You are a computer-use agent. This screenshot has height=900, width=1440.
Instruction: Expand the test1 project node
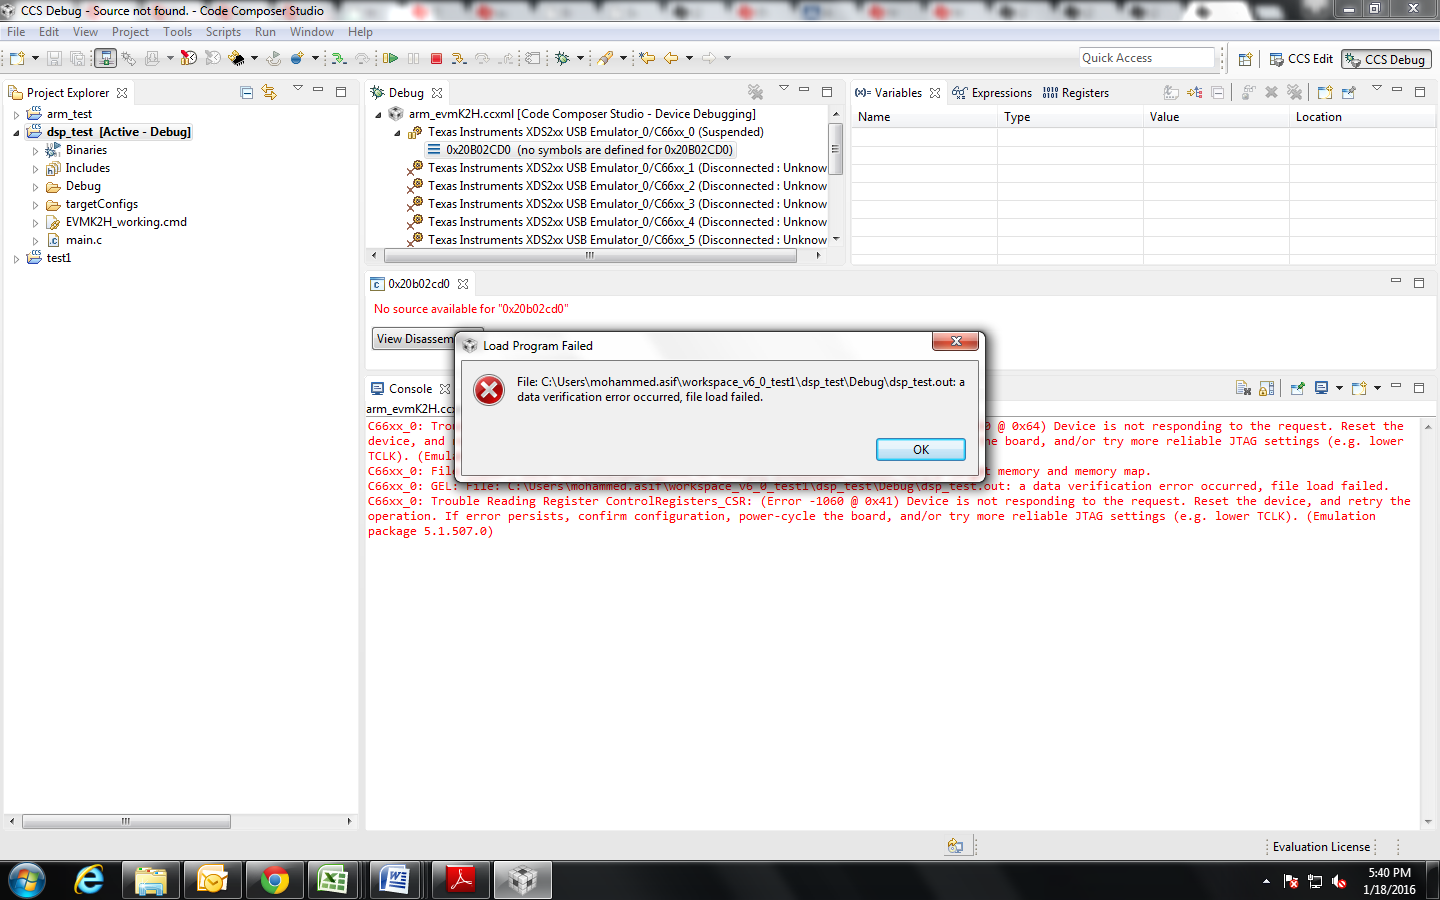click(x=16, y=259)
